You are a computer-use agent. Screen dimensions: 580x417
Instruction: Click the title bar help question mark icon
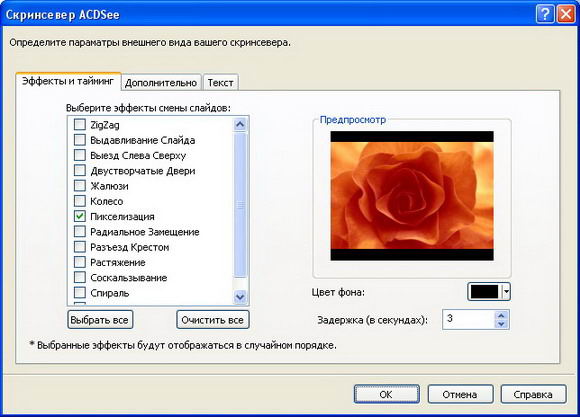click(544, 14)
